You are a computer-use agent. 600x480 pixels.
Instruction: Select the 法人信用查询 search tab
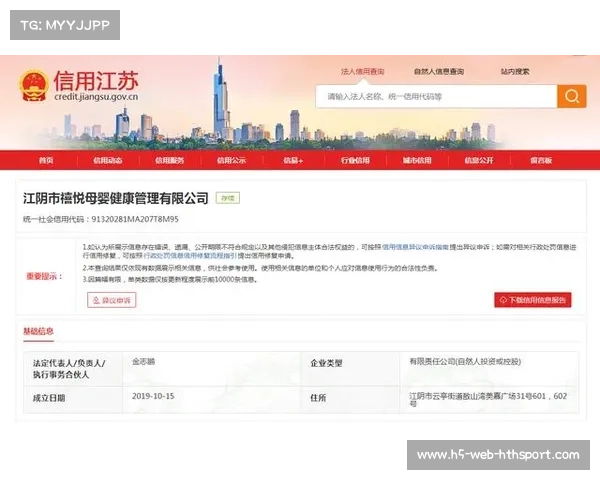(x=362, y=72)
